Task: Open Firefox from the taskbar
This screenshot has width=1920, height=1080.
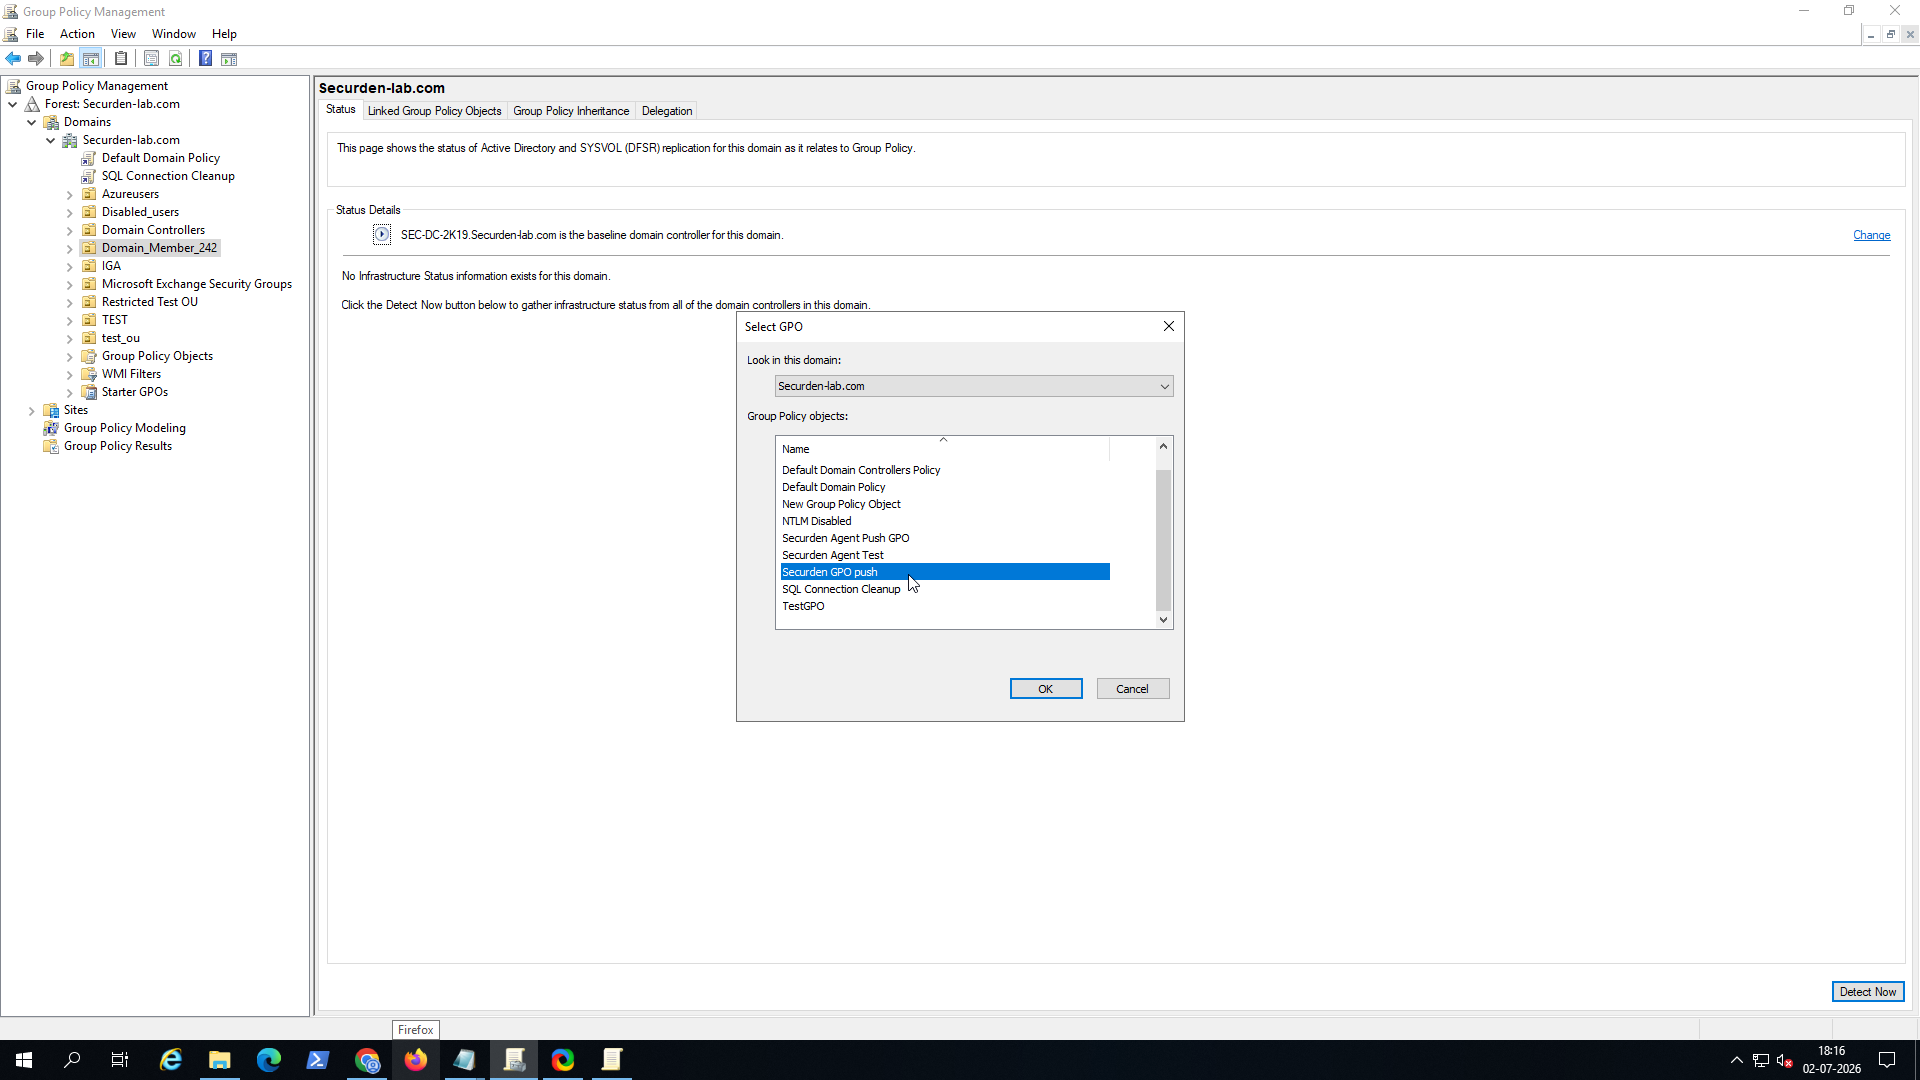Action: click(416, 1060)
